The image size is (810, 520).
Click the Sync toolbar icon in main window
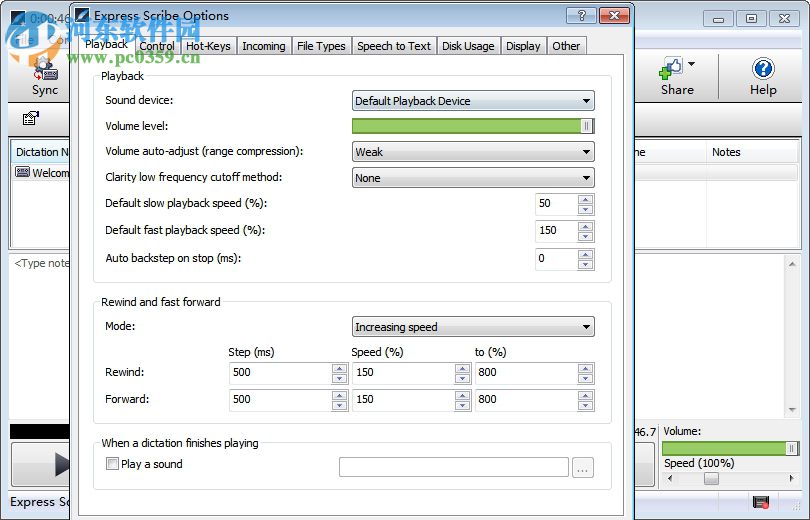(x=45, y=77)
